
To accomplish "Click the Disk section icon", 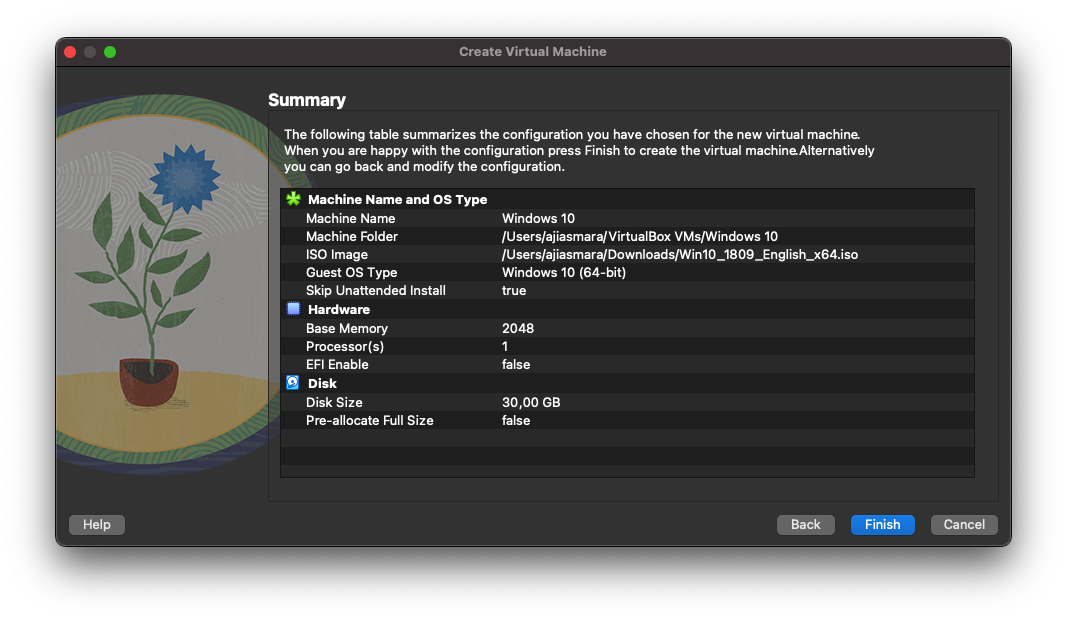I will [x=293, y=383].
